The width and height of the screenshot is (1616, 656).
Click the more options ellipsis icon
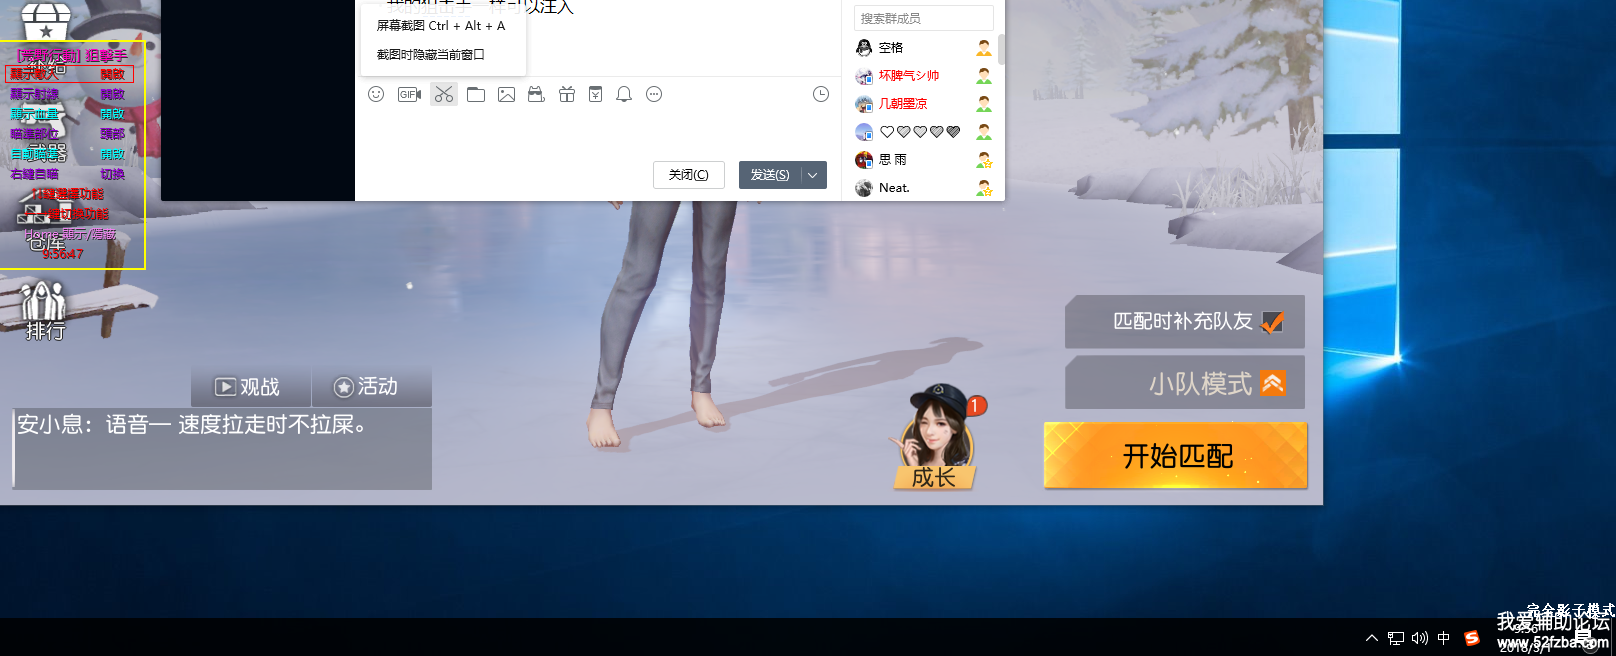coord(654,94)
